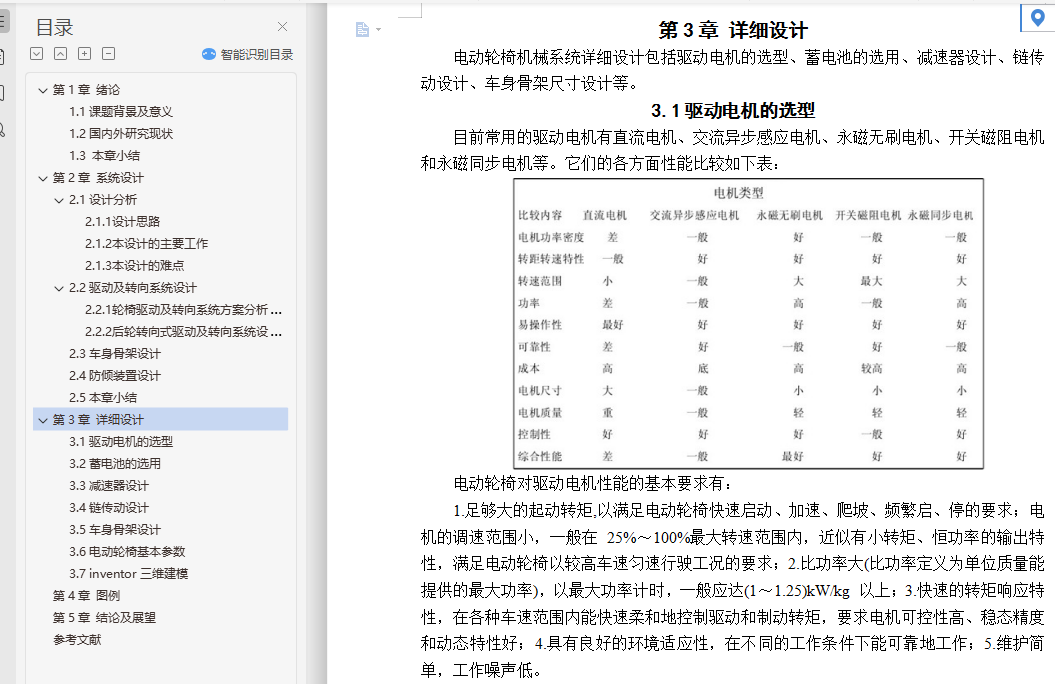The image size is (1055, 684).
Task: Open 第5章 结论及展望 in outline
Action: (104, 618)
